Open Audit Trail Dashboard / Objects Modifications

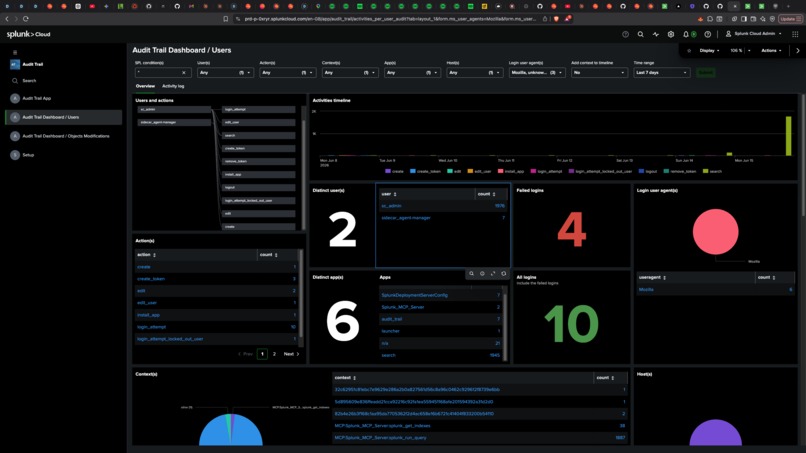pyautogui.click(x=66, y=136)
